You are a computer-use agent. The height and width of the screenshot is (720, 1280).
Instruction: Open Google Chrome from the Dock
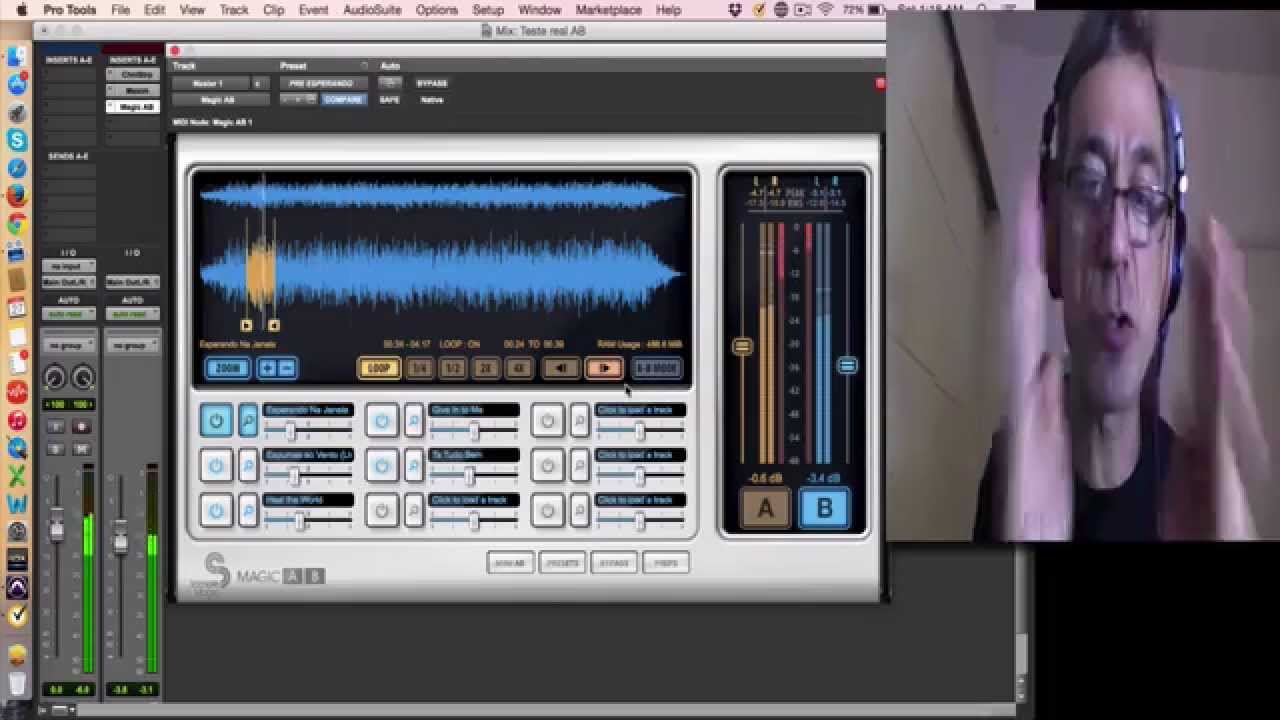pyautogui.click(x=17, y=225)
